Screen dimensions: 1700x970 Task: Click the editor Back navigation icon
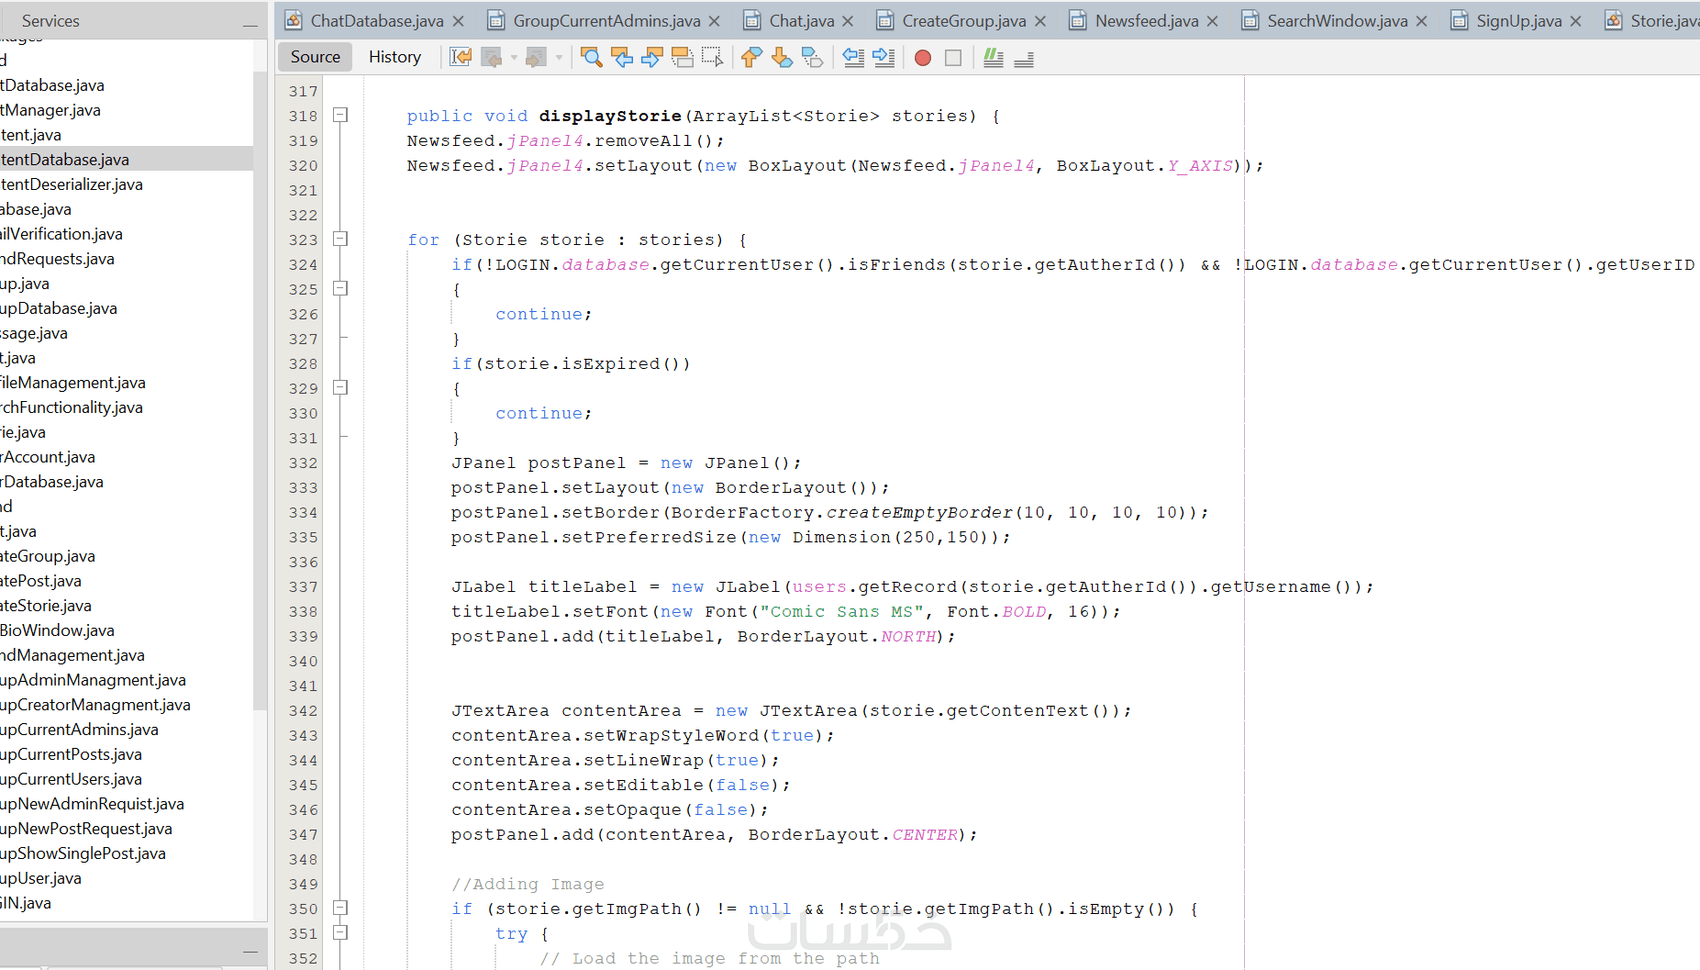491,57
